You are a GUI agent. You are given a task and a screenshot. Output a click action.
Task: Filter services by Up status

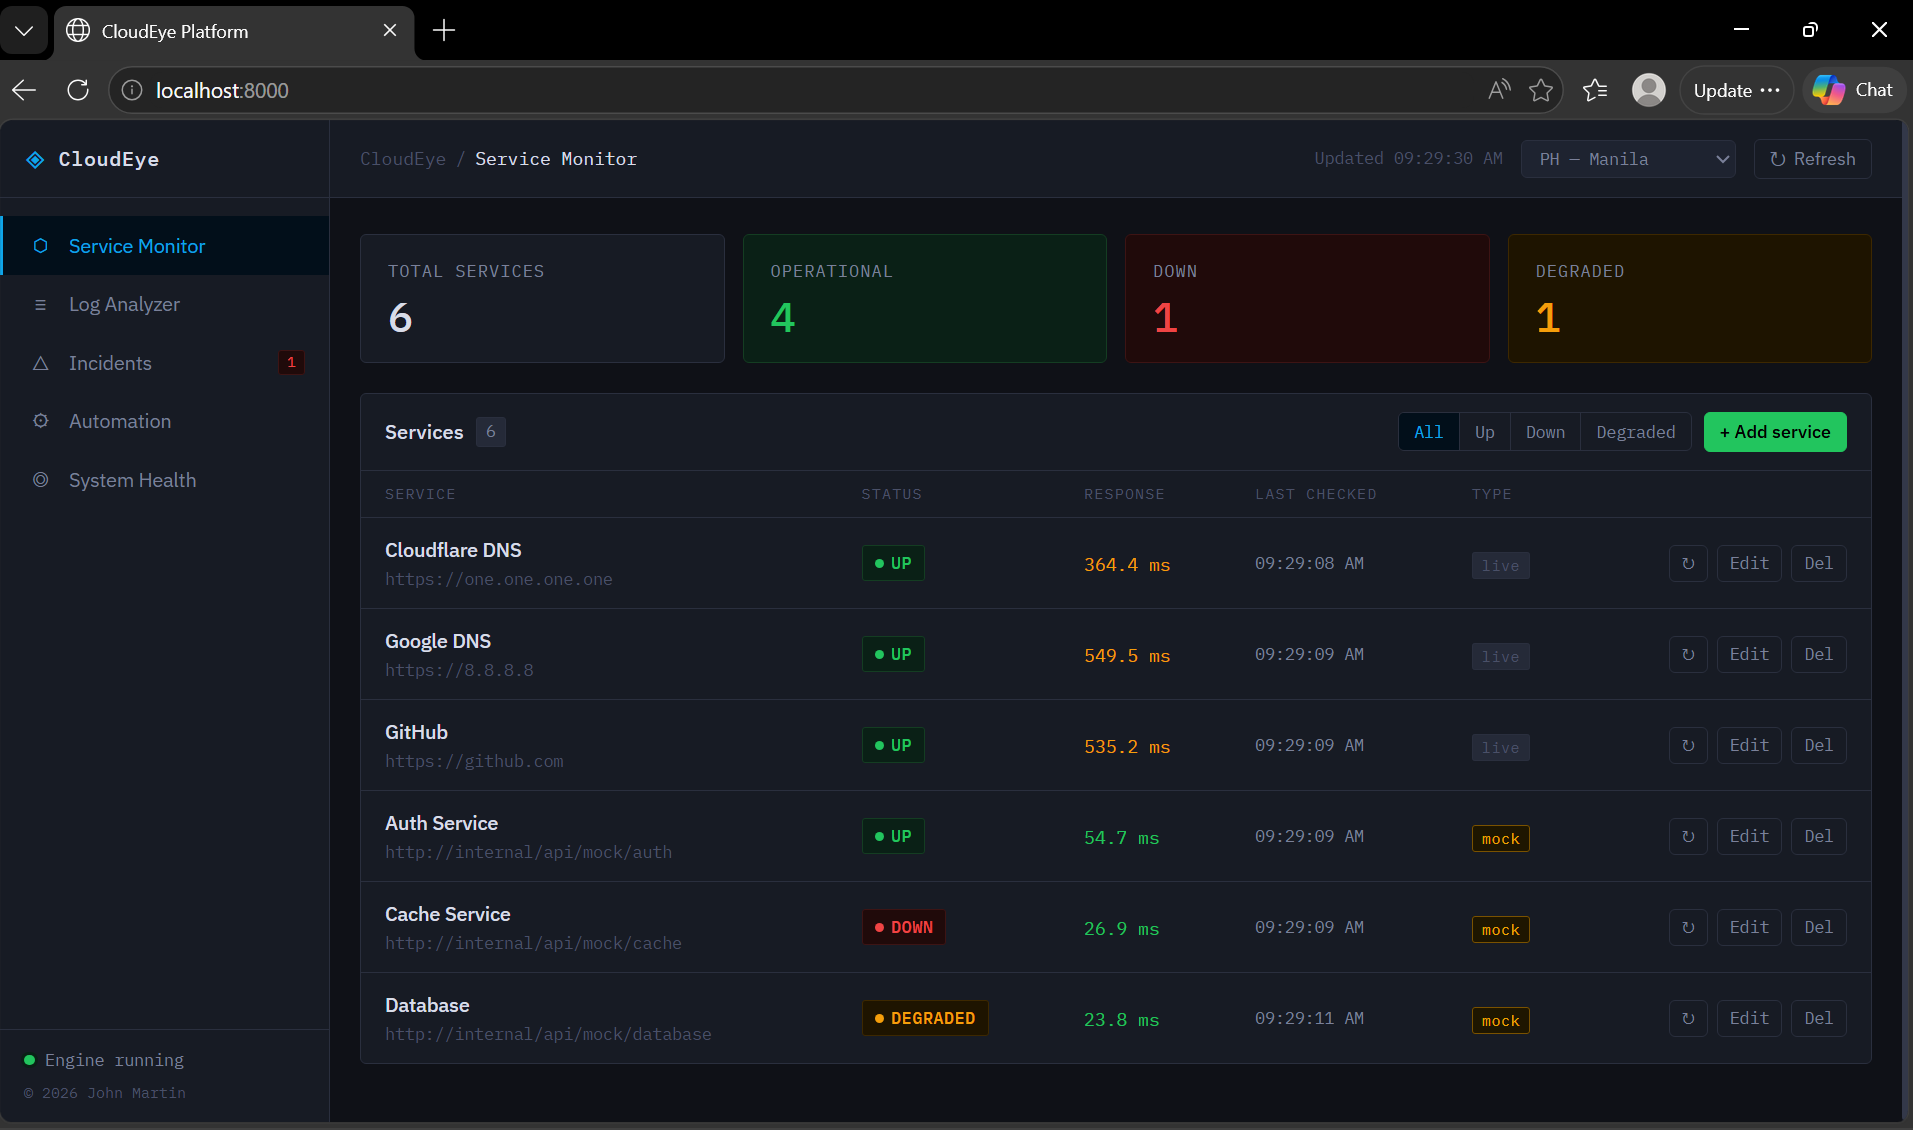coord(1484,432)
